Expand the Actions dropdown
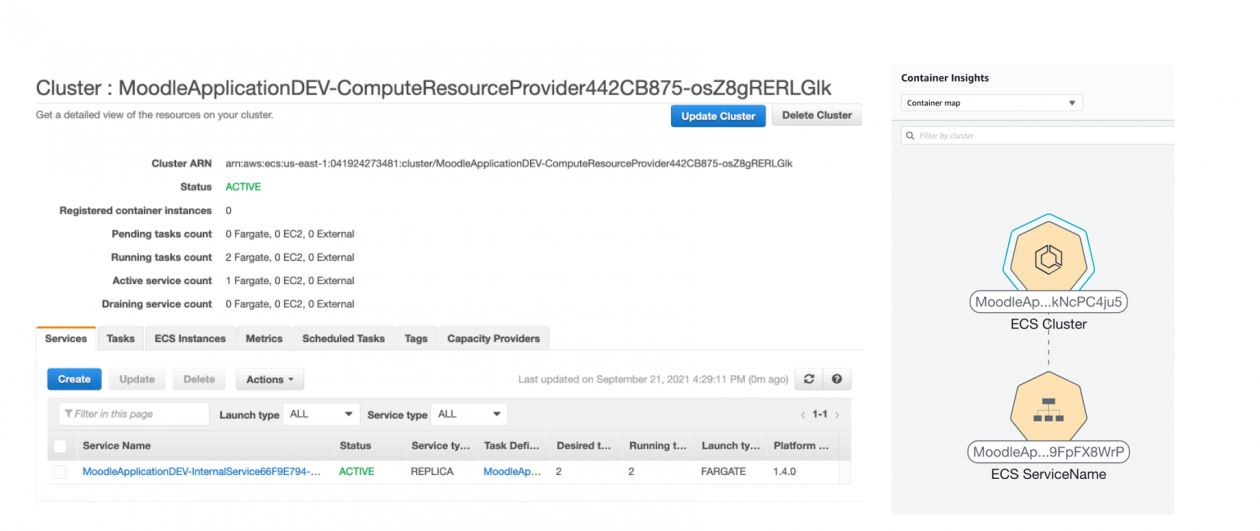This screenshot has width=1260, height=531. (269, 380)
